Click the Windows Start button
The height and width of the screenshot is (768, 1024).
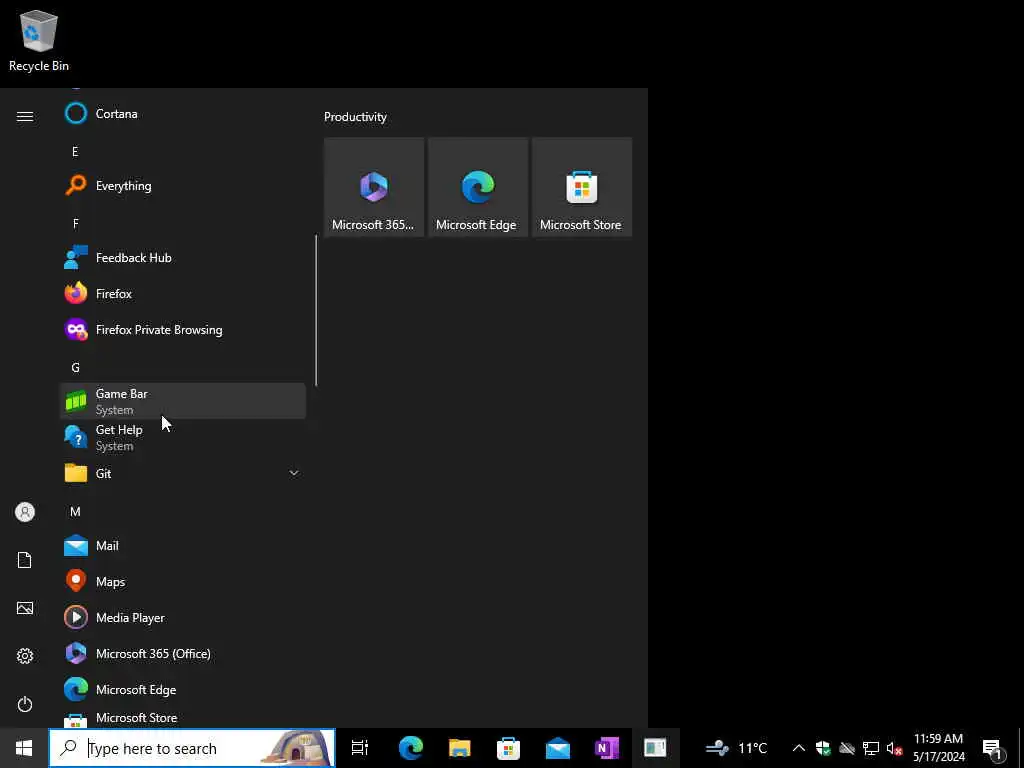tap(24, 748)
